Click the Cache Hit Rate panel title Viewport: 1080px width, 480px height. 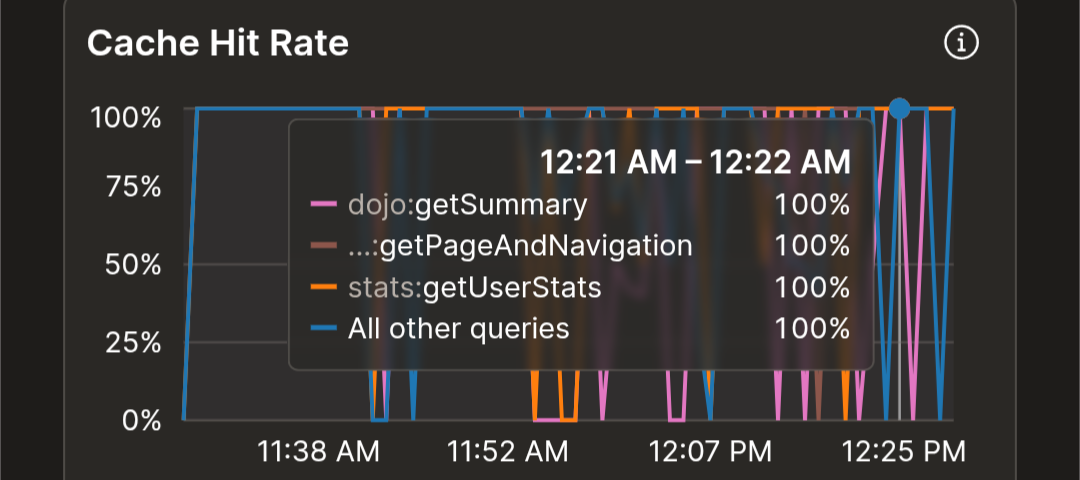[218, 43]
